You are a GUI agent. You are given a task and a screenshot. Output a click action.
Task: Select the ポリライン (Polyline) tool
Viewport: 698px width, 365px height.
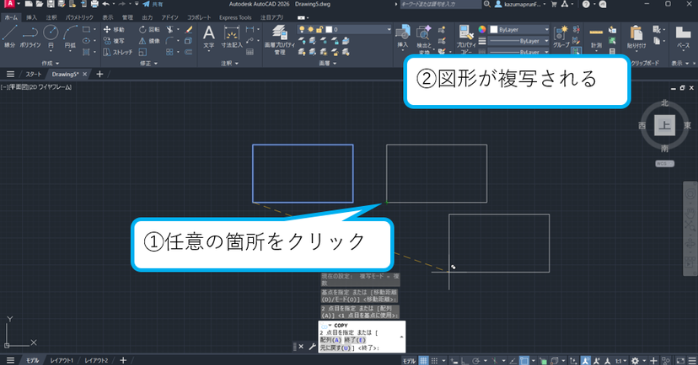tap(30, 36)
